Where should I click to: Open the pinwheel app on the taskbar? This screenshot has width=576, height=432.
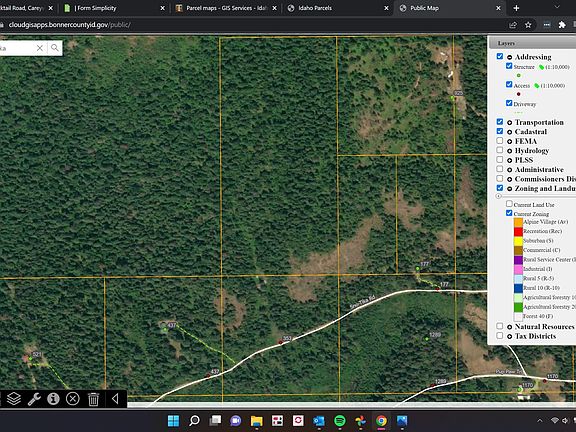pyautogui.click(x=361, y=421)
